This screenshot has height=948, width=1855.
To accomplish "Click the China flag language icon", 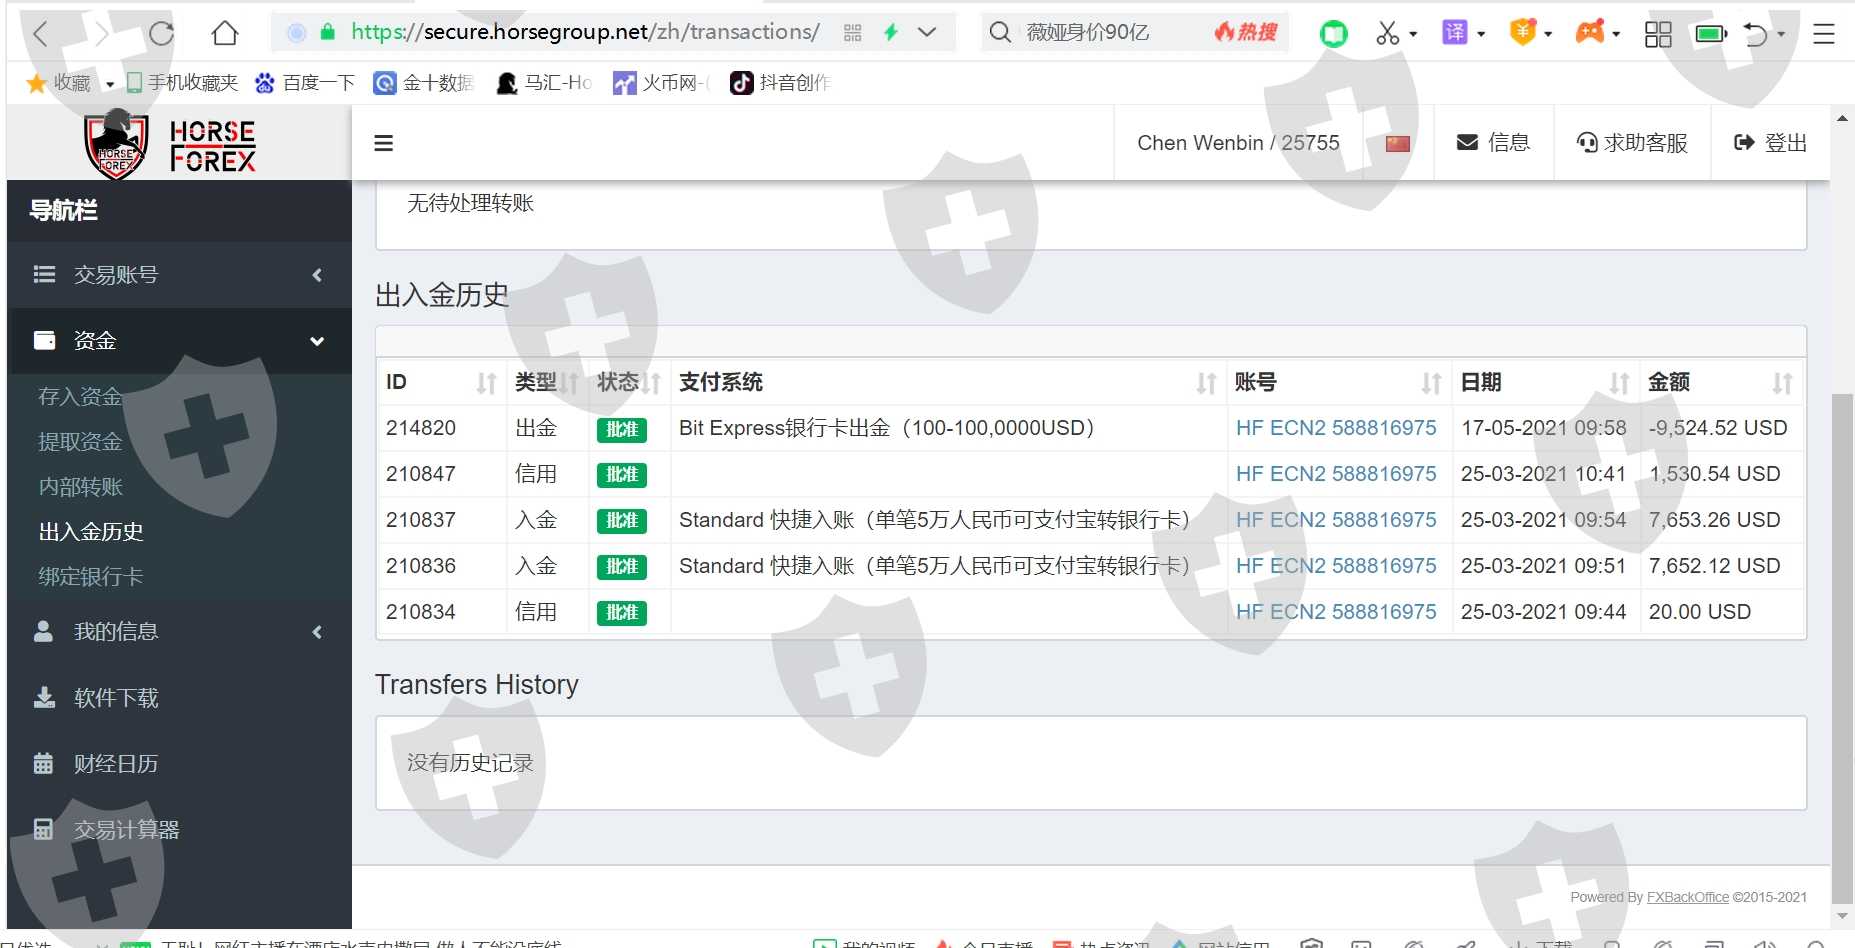I will click(x=1397, y=144).
